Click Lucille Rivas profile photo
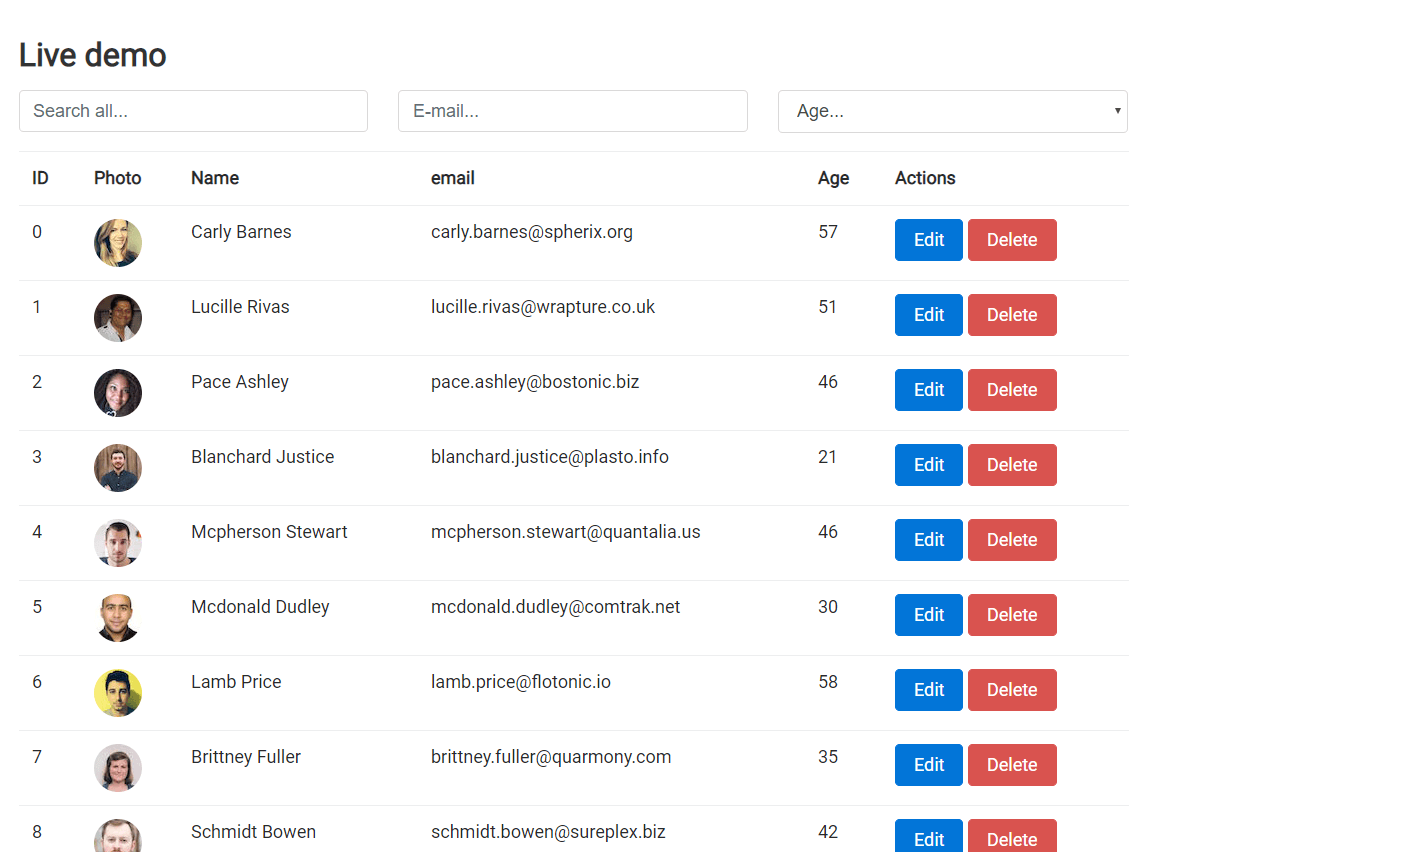Image resolution: width=1411 pixels, height=852 pixels. [x=118, y=318]
